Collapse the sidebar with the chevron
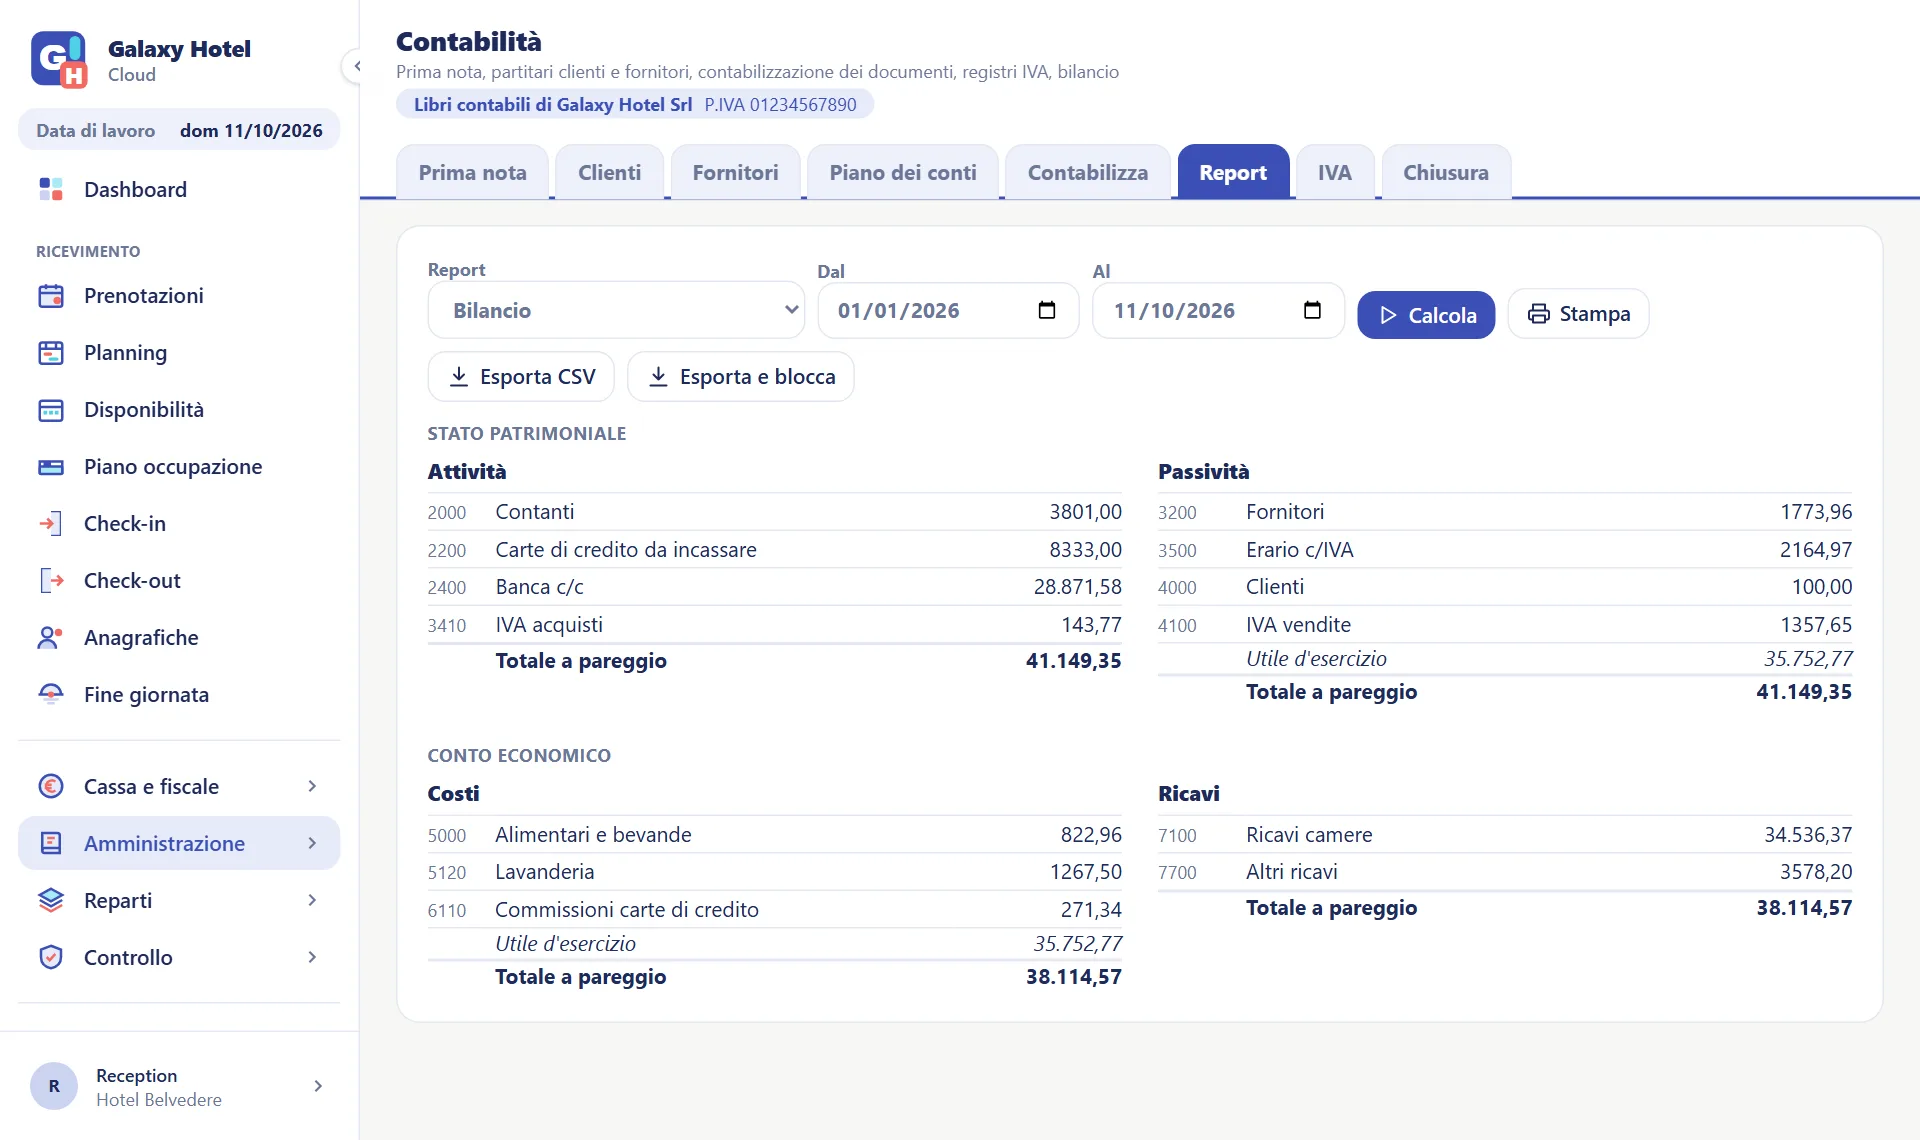1920x1140 pixels. [356, 66]
